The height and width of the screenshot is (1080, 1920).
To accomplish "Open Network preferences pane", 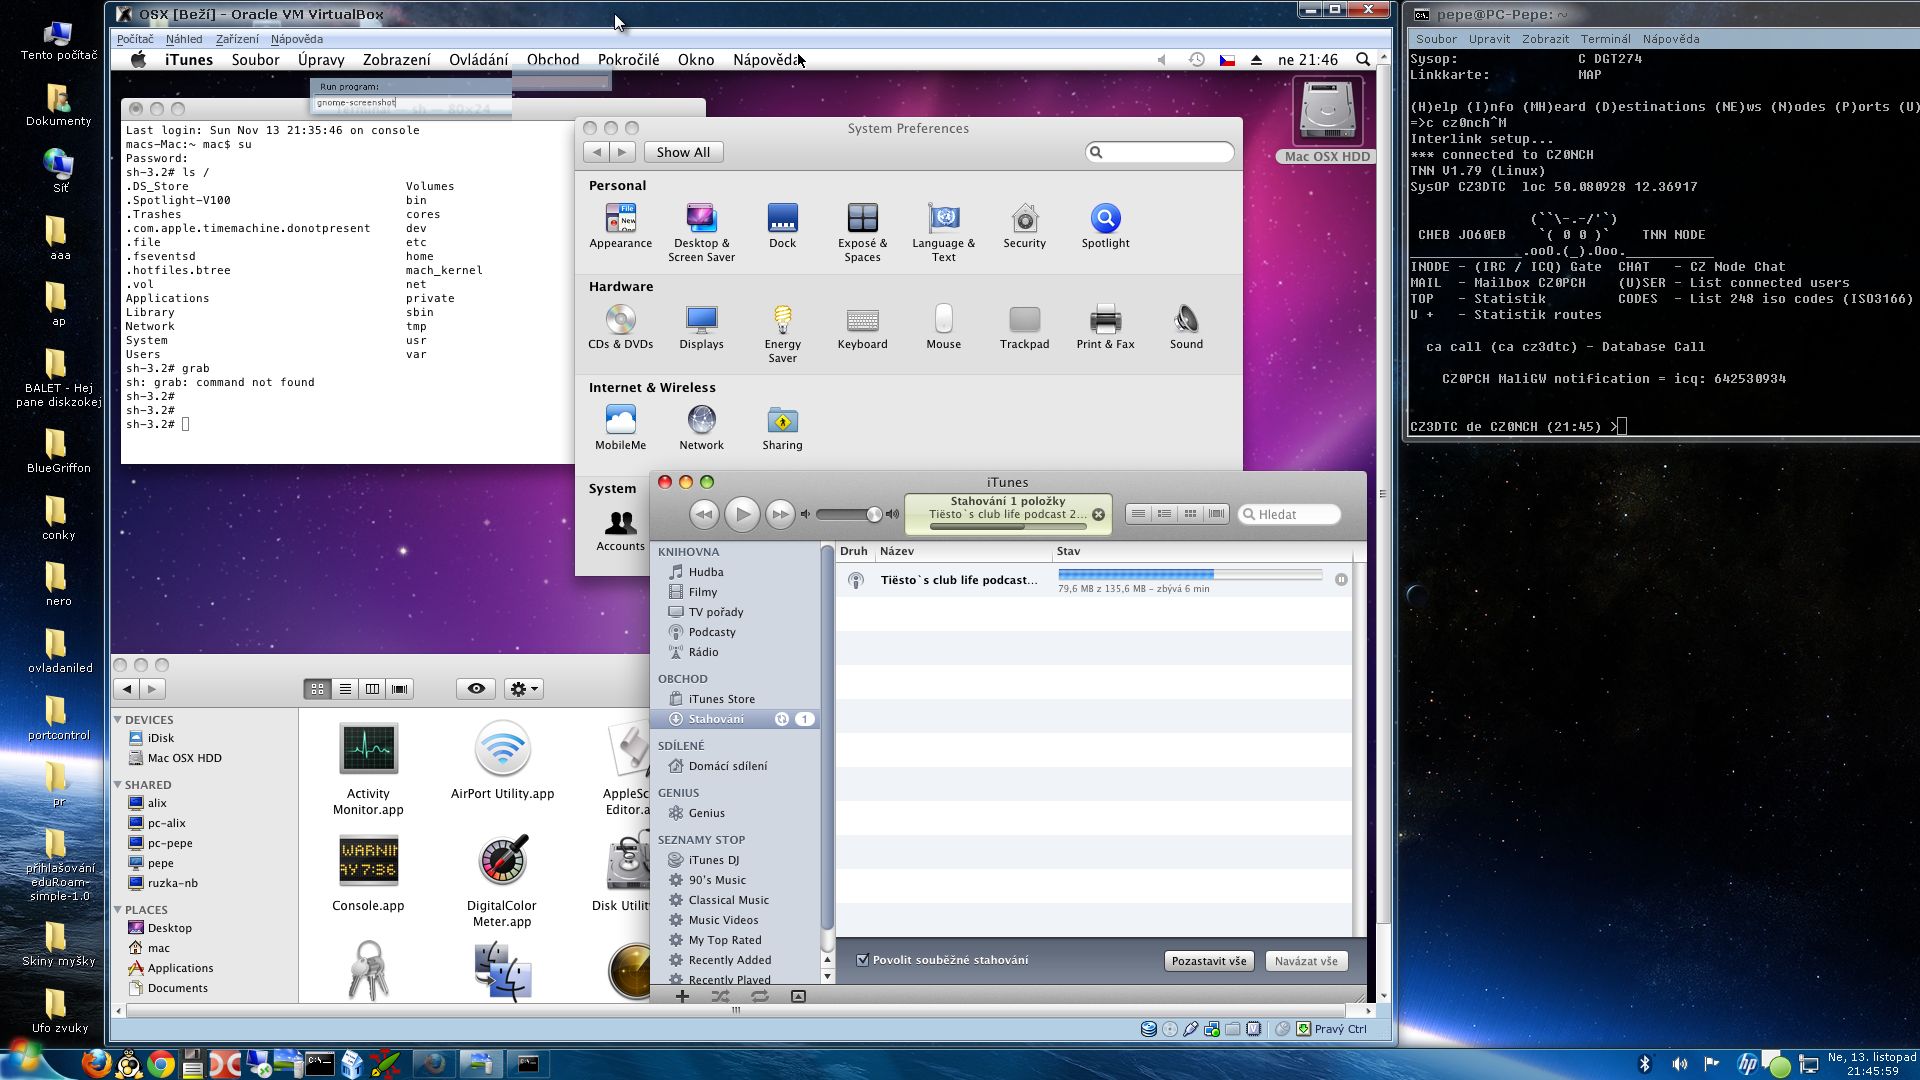I will point(701,428).
